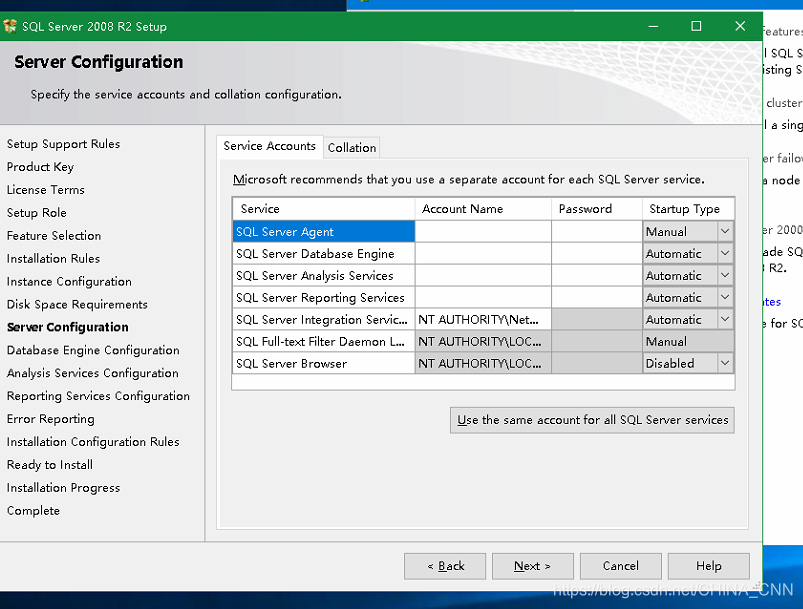Click the NT AUTHORITY\LOC... account of SQL Server Browser
This screenshot has width=803, height=609.
pos(483,364)
